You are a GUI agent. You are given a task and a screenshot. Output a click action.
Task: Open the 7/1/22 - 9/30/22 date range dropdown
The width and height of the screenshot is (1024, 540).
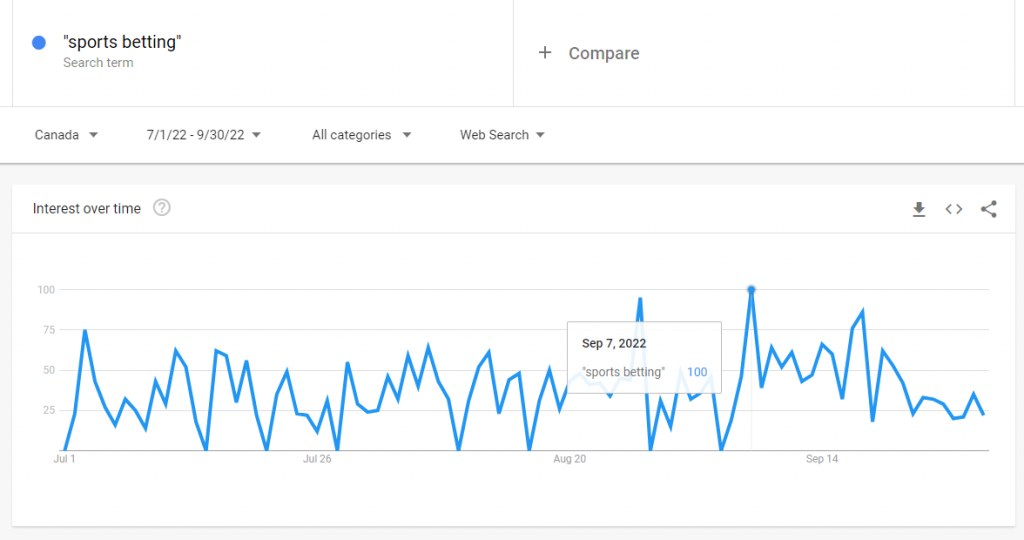(204, 135)
